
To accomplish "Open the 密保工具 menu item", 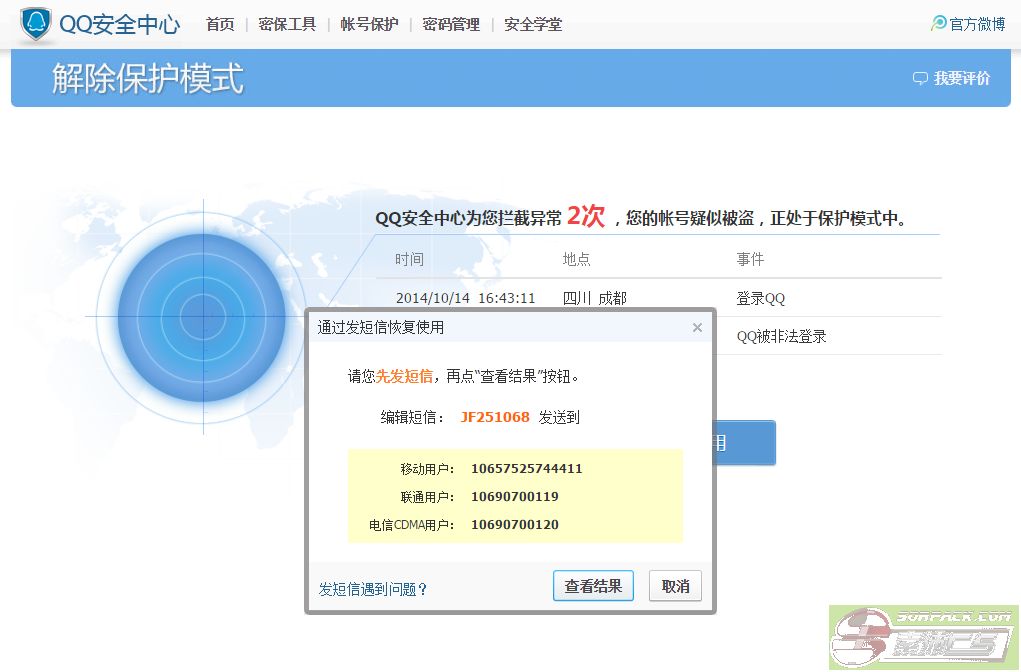I will (x=287, y=24).
